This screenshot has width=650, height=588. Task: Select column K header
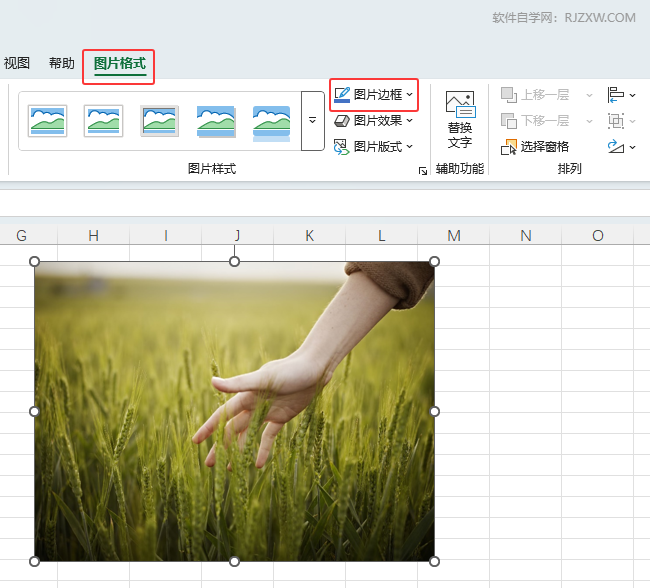[309, 236]
